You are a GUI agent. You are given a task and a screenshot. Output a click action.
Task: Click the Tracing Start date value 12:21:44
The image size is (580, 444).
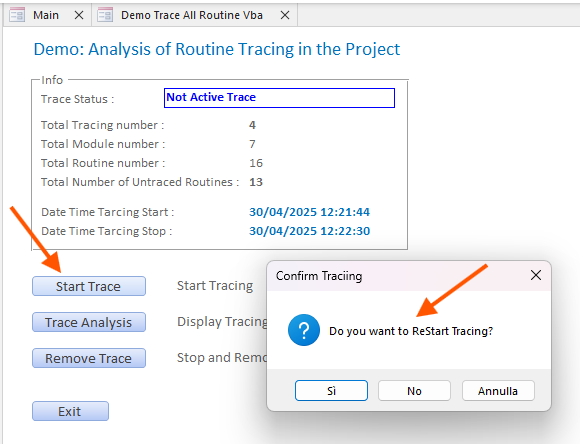point(309,212)
